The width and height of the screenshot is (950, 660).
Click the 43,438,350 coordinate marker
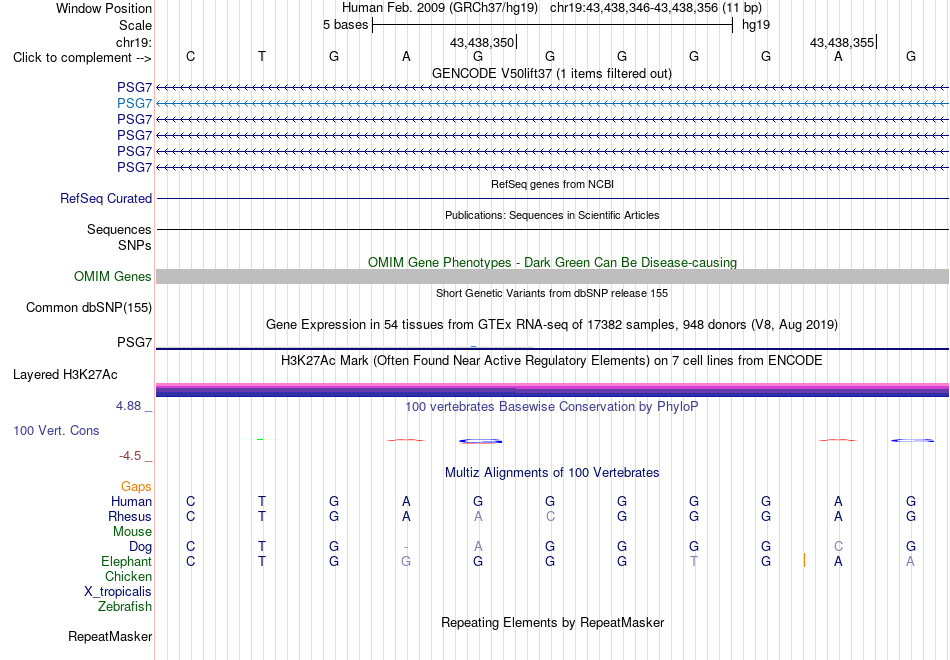pyautogui.click(x=482, y=42)
